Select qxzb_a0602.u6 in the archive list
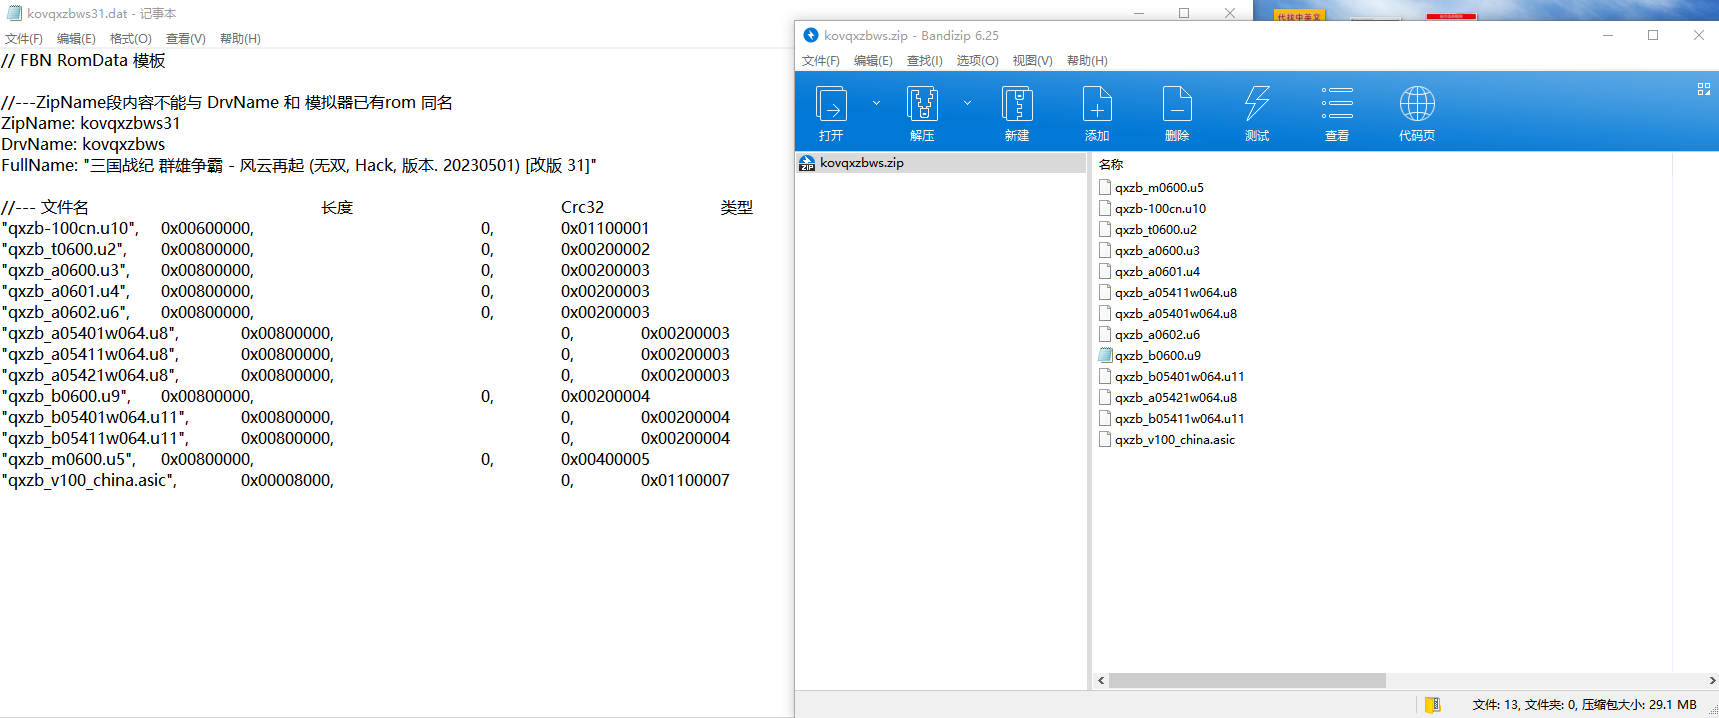The image size is (1719, 718). [1157, 334]
